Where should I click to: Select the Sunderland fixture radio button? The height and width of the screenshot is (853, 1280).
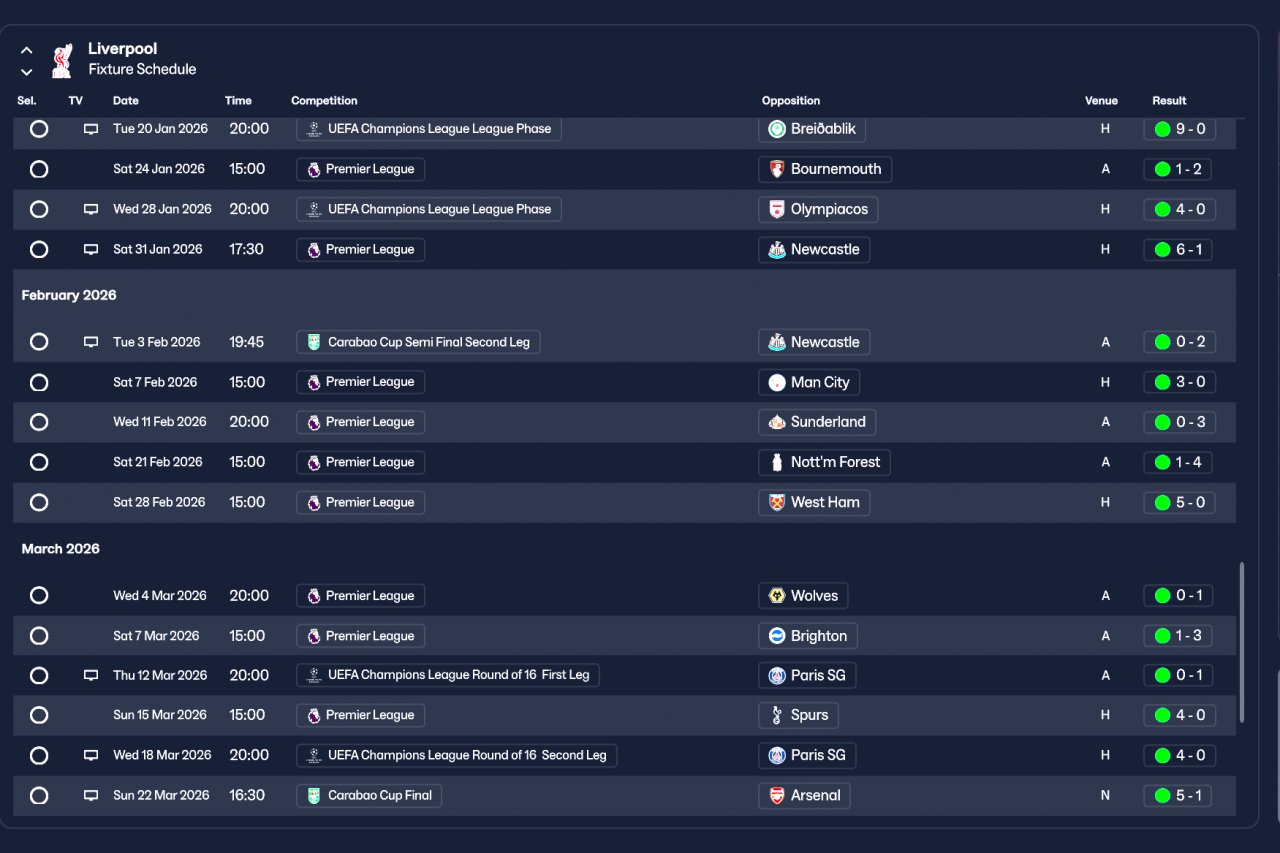click(x=39, y=422)
